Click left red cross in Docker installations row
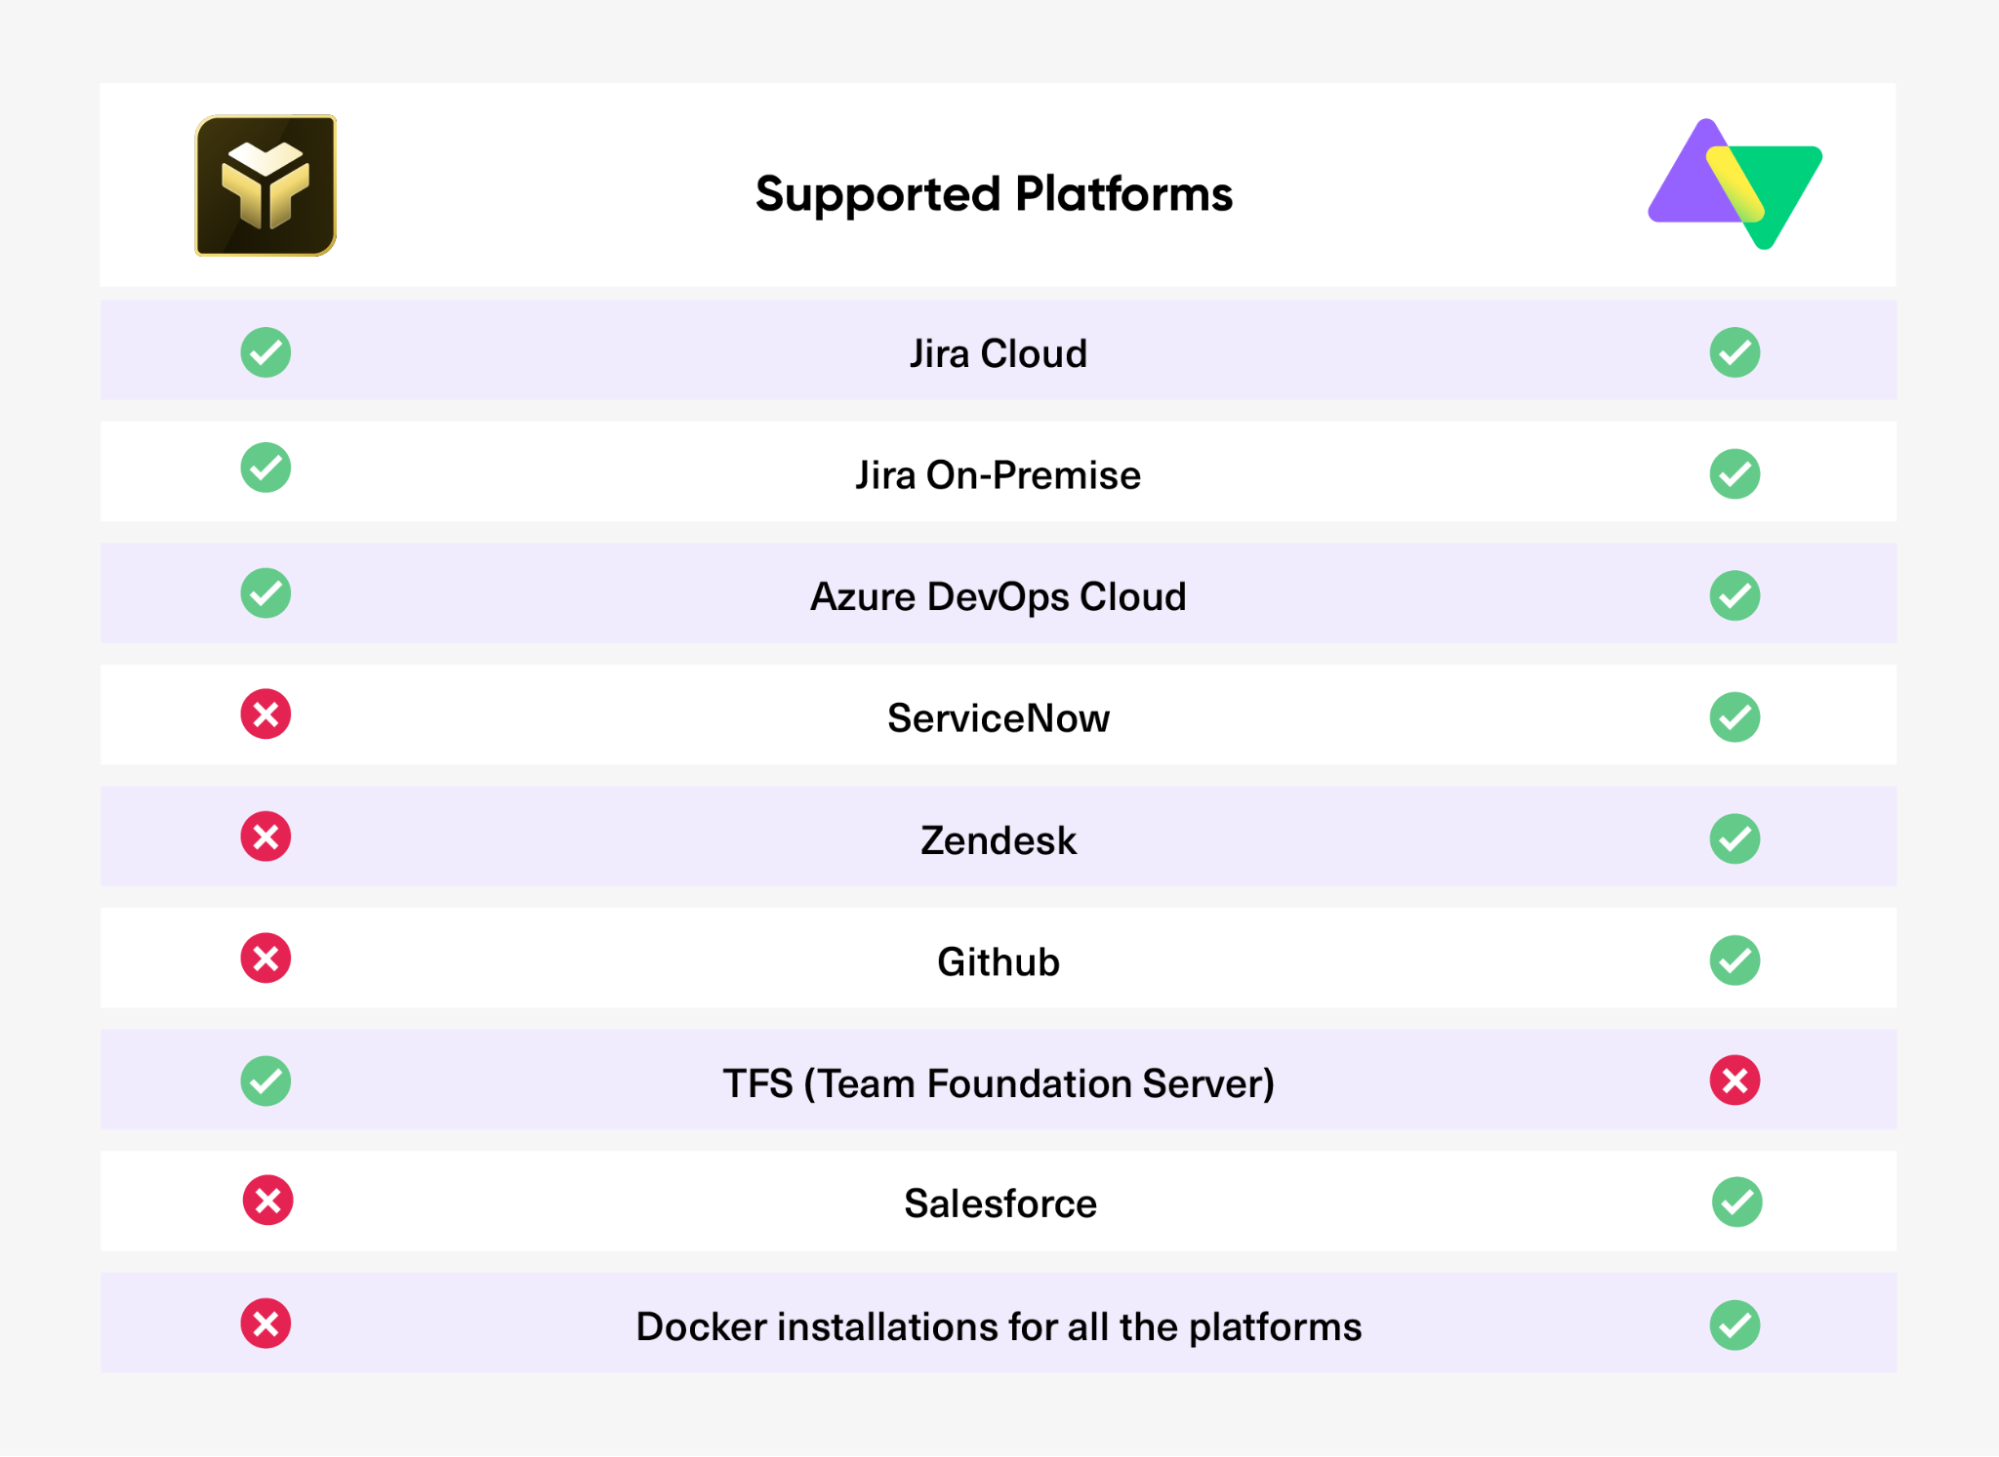 click(x=265, y=1324)
